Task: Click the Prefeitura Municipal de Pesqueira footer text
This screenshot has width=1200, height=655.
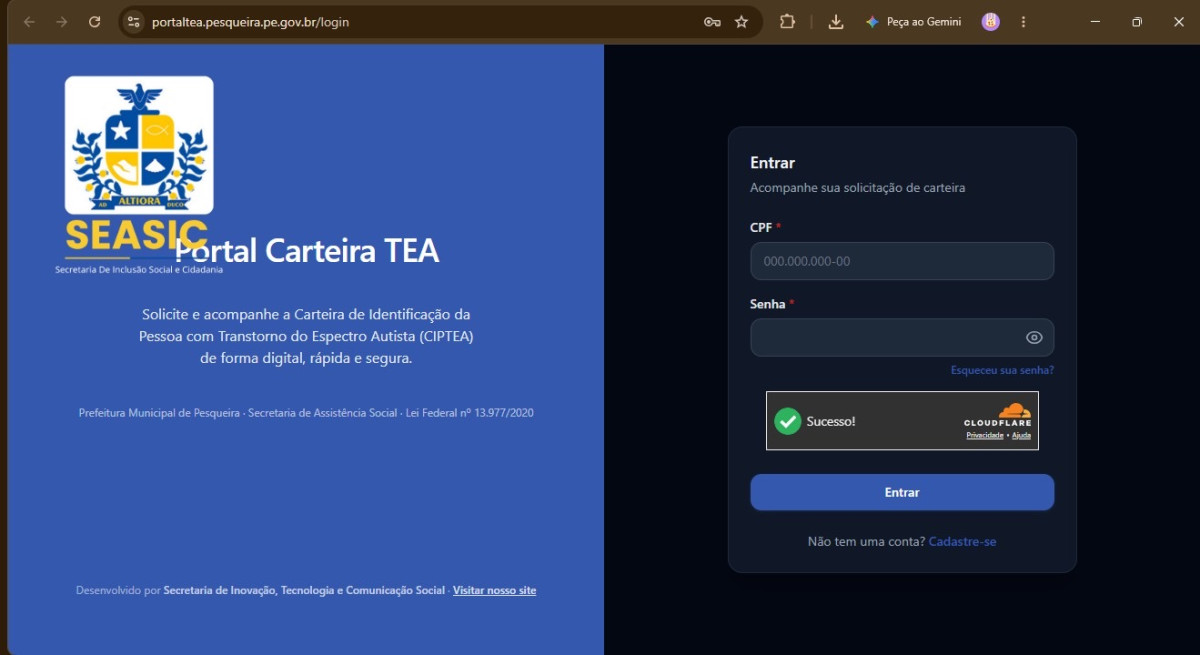Action: point(306,412)
